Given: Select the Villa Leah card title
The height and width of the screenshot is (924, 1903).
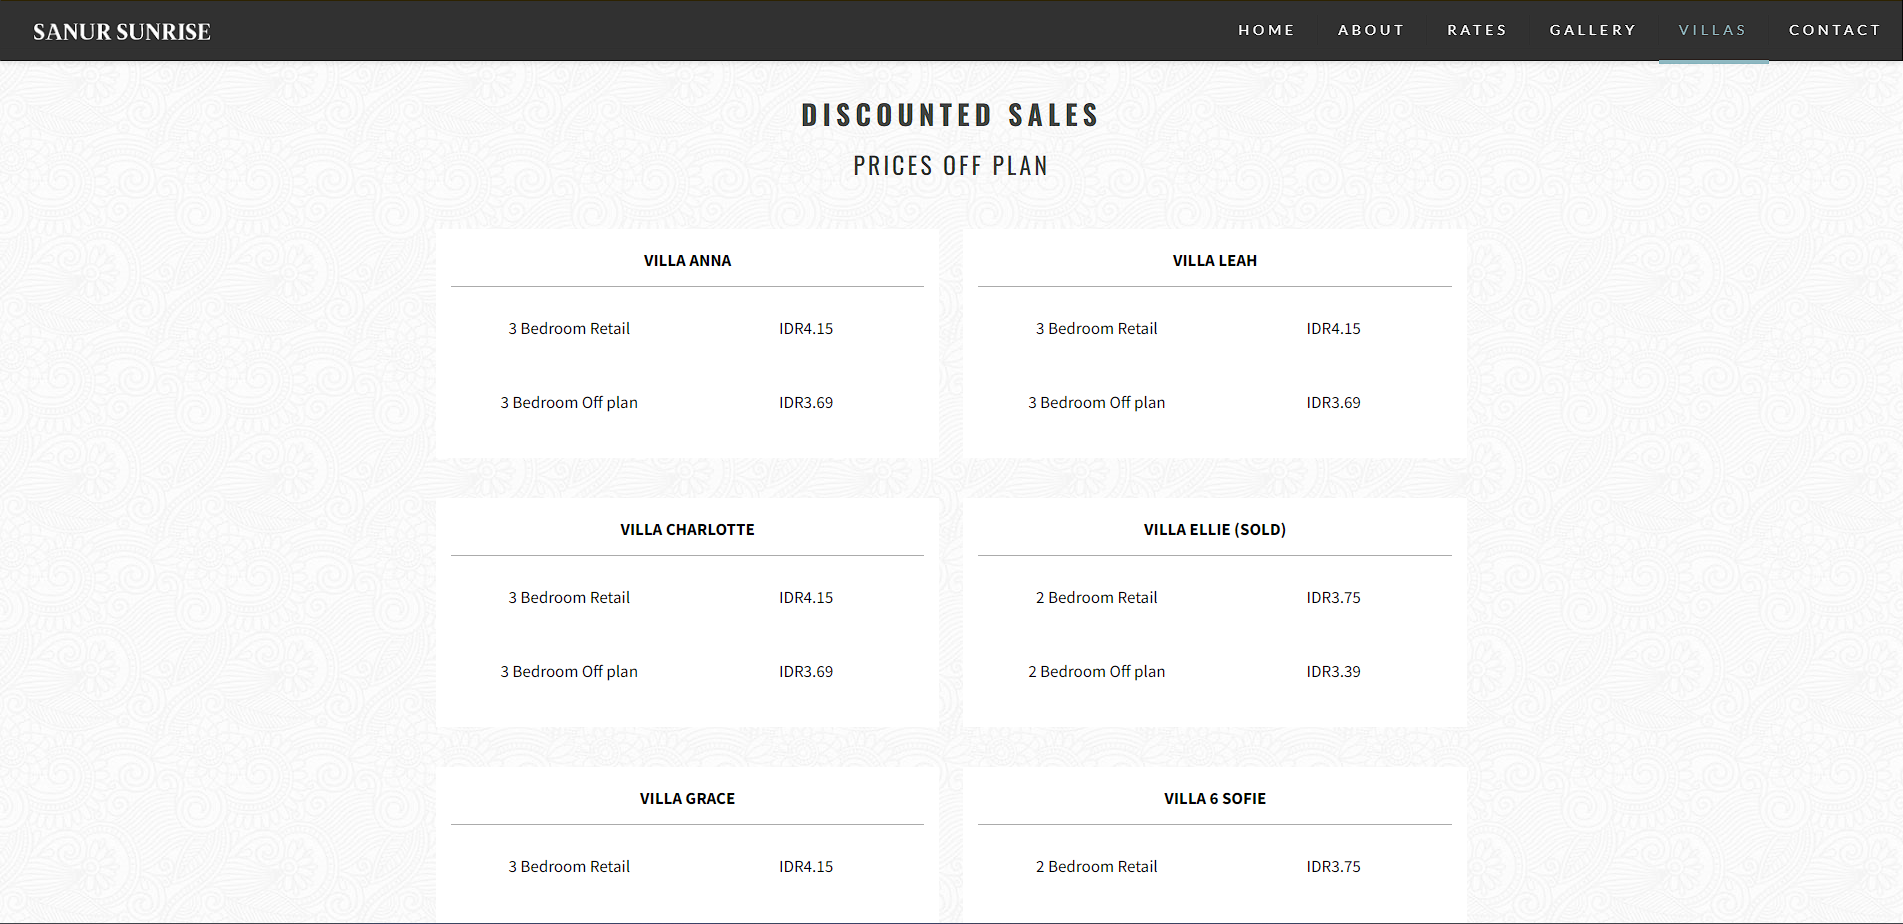Looking at the screenshot, I should point(1215,261).
